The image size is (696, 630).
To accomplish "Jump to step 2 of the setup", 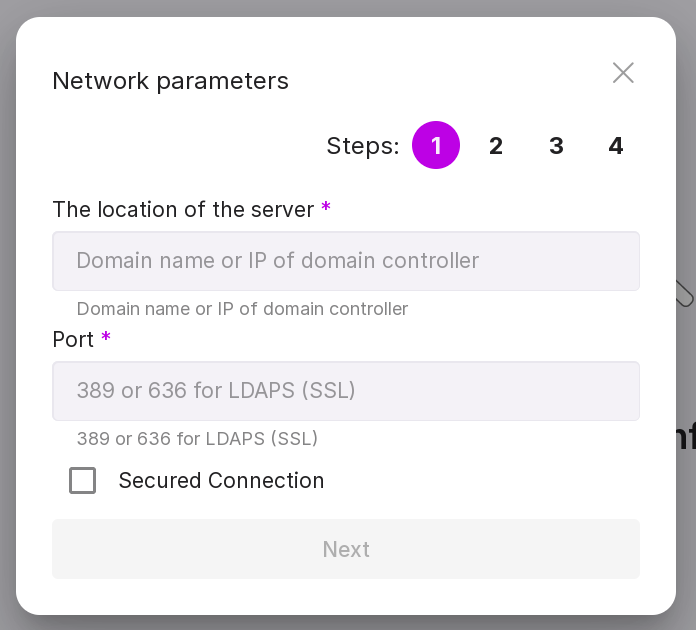I will tap(496, 146).
